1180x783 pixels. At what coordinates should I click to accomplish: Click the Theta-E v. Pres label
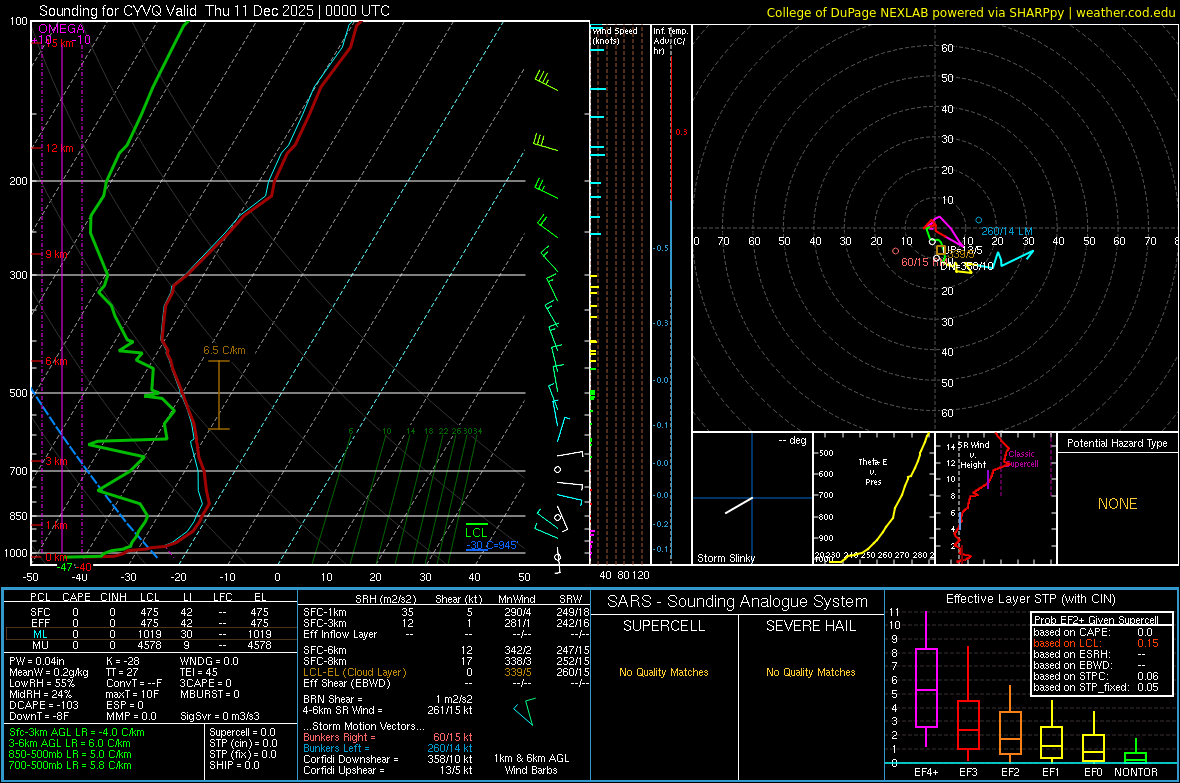tap(873, 471)
